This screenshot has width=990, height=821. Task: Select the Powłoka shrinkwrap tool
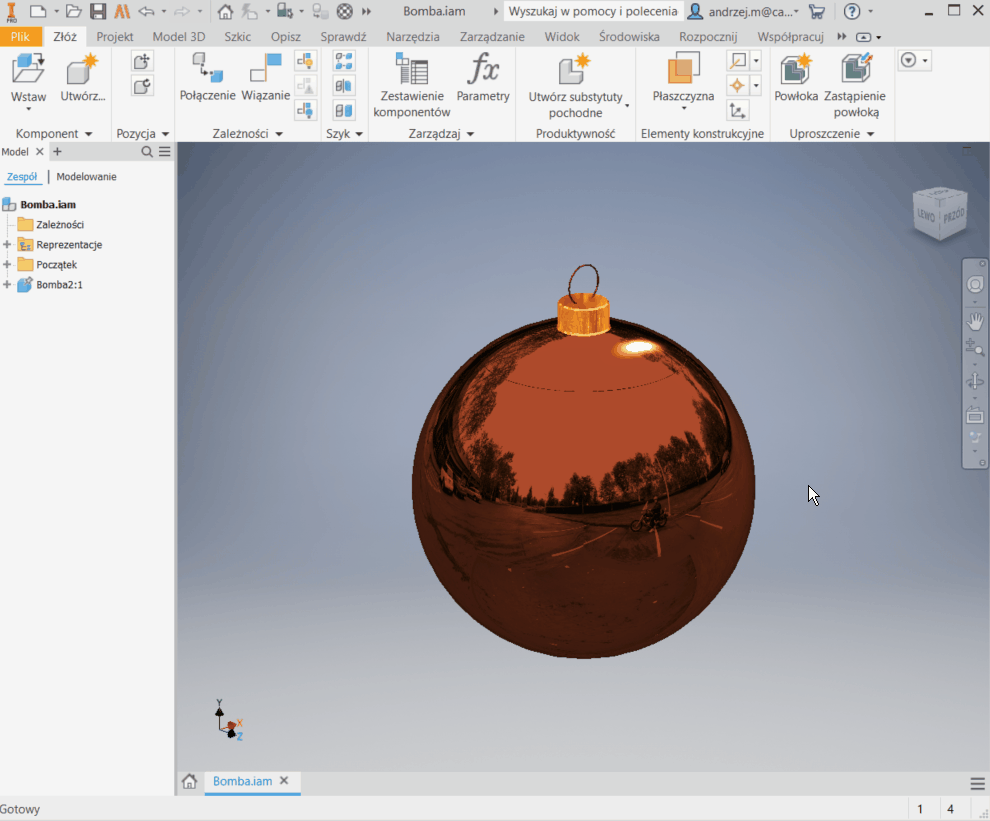click(x=796, y=70)
